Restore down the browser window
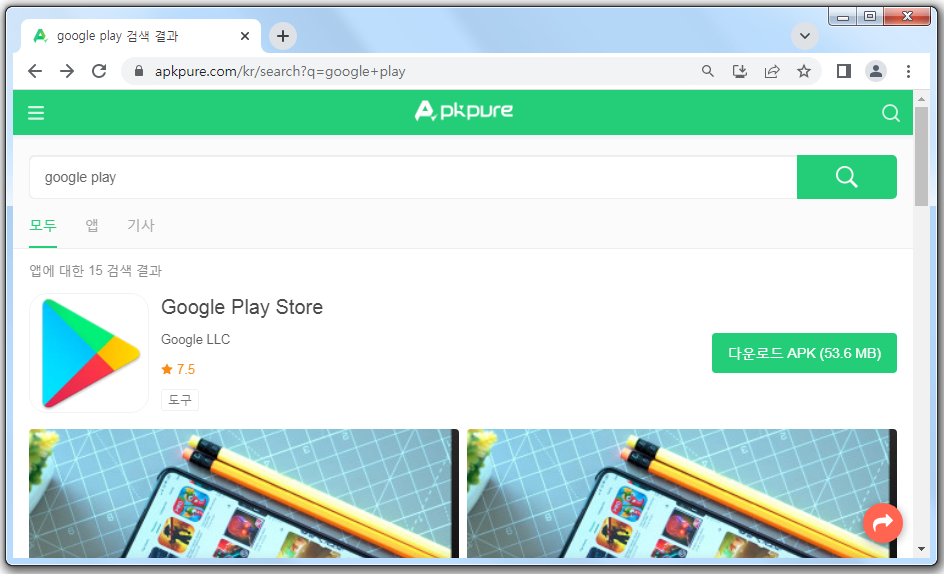 870,16
